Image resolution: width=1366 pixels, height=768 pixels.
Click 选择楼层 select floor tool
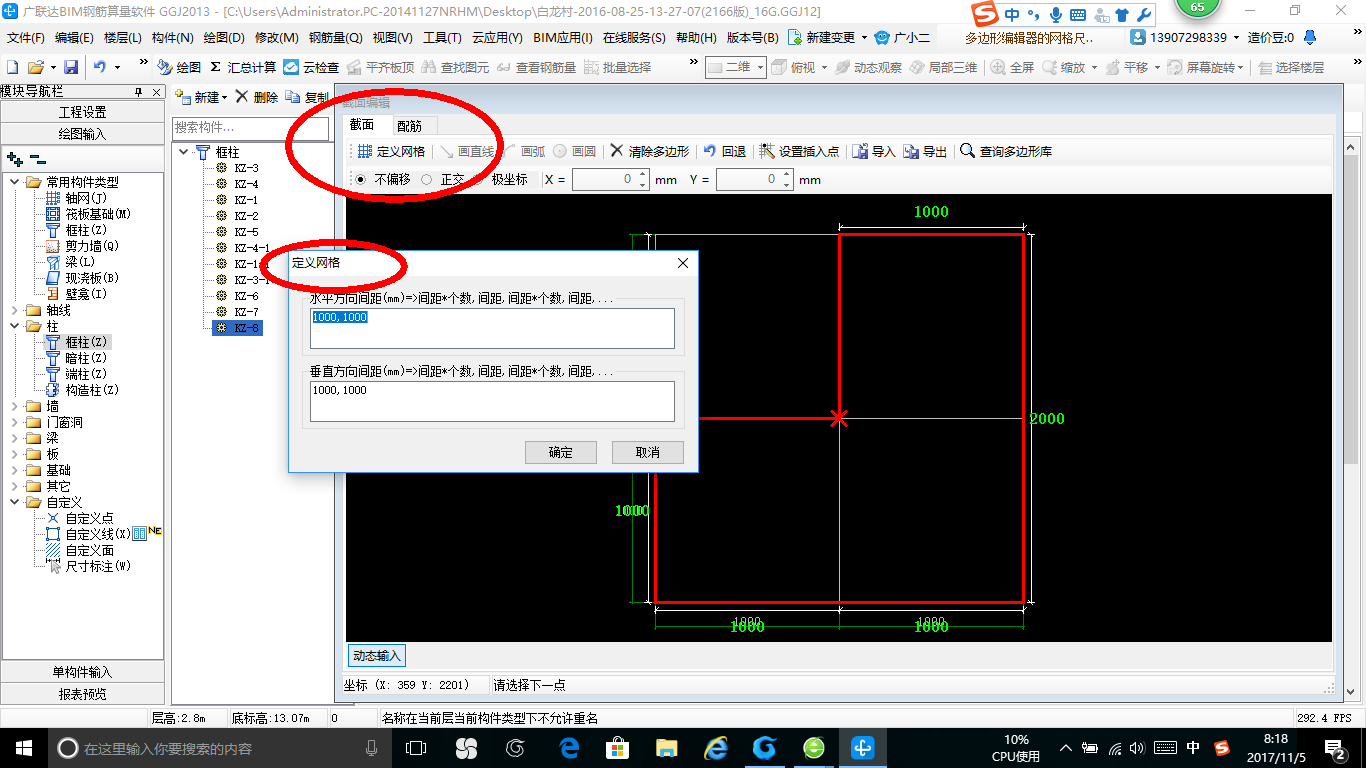[x=1290, y=67]
